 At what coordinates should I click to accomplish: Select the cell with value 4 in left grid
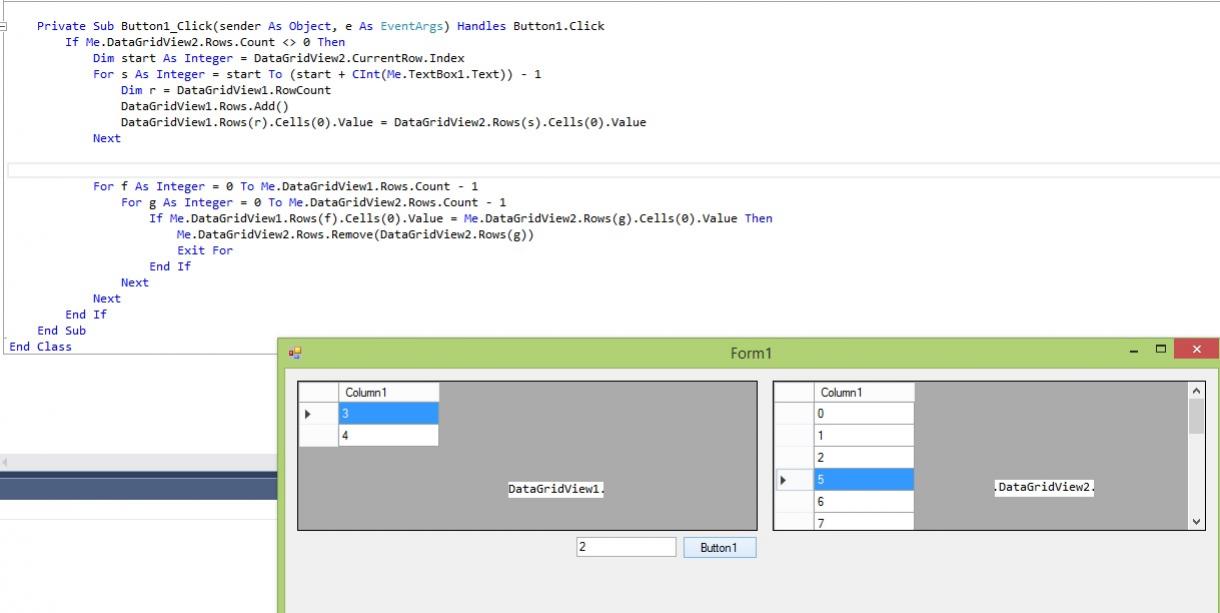388,436
